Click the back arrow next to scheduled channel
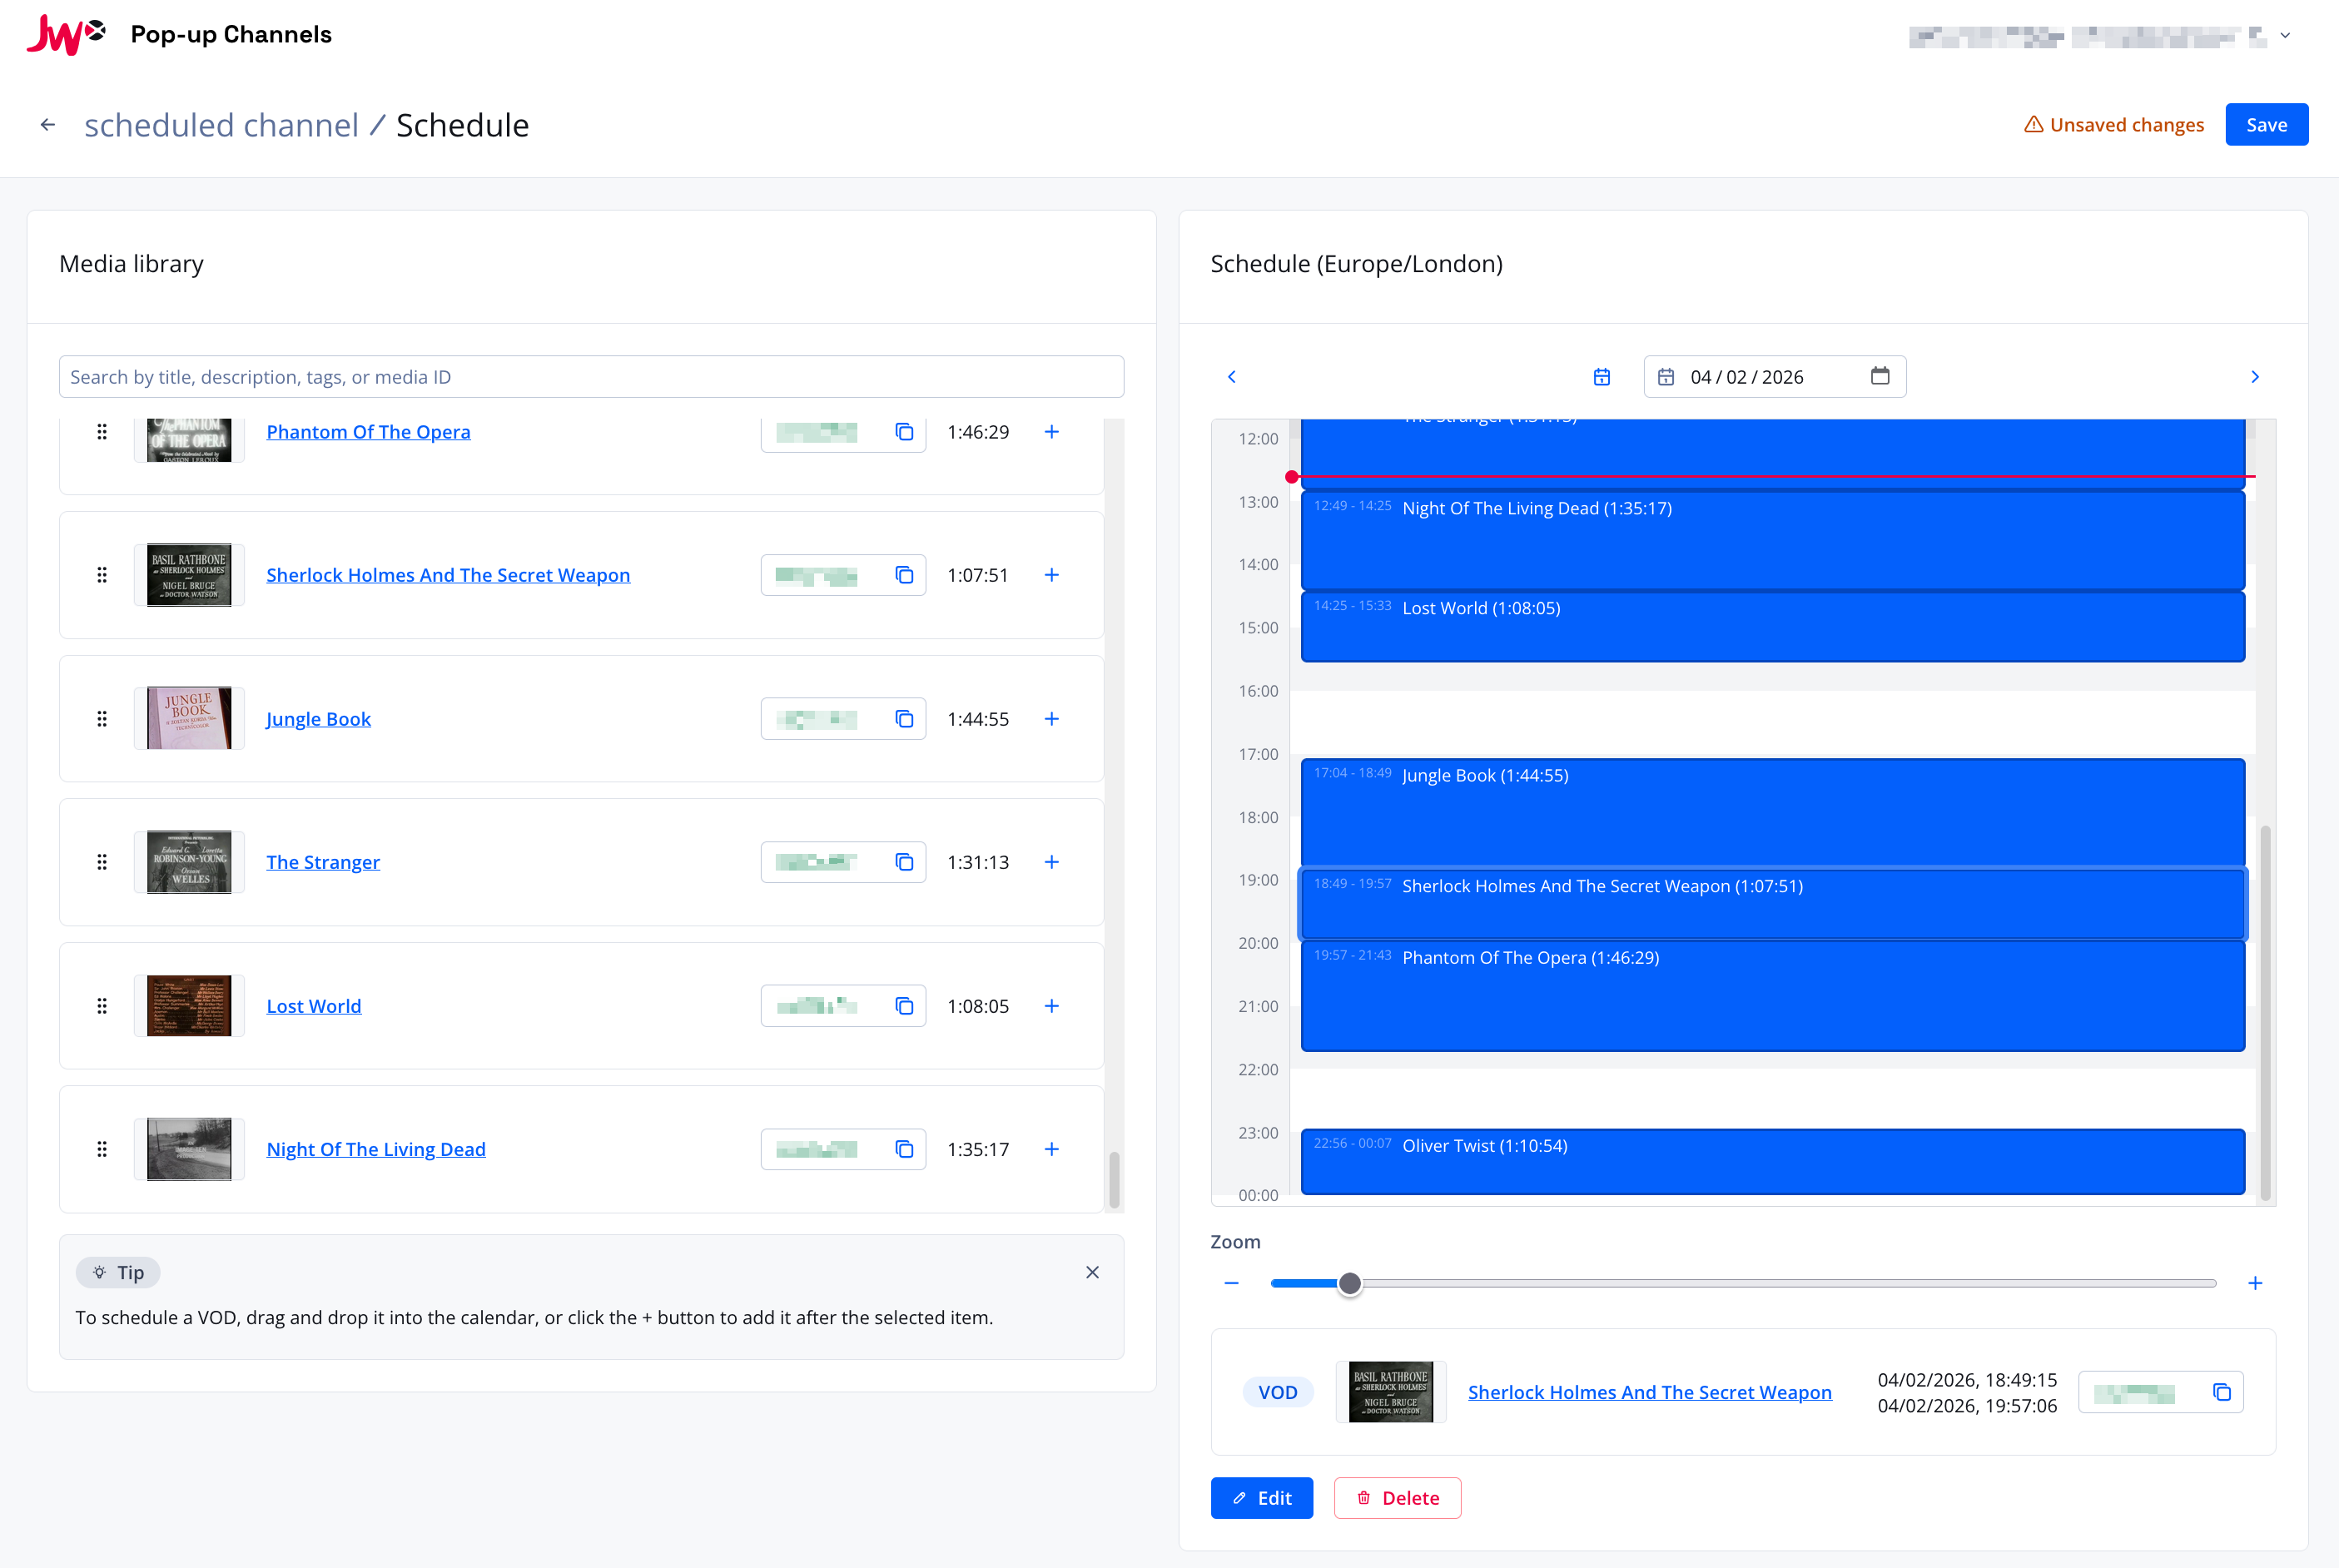The width and height of the screenshot is (2339, 1568). [x=48, y=125]
